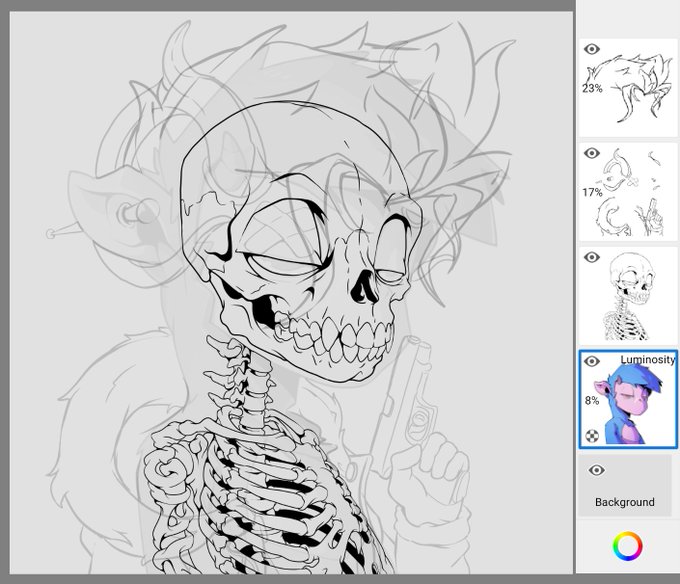Viewport: 680px width, 584px height.
Task: Hide the 23% opacity hair sketch layer
Action: pyautogui.click(x=592, y=49)
